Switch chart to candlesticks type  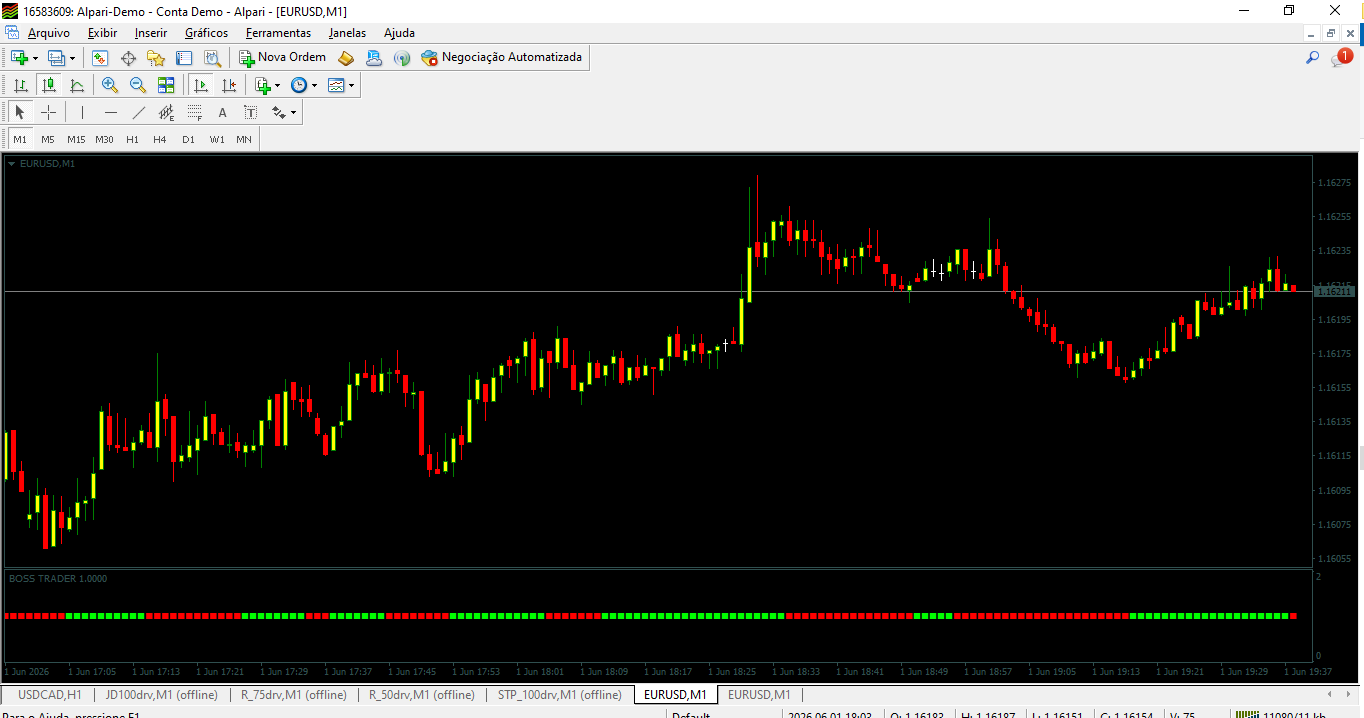[48, 85]
